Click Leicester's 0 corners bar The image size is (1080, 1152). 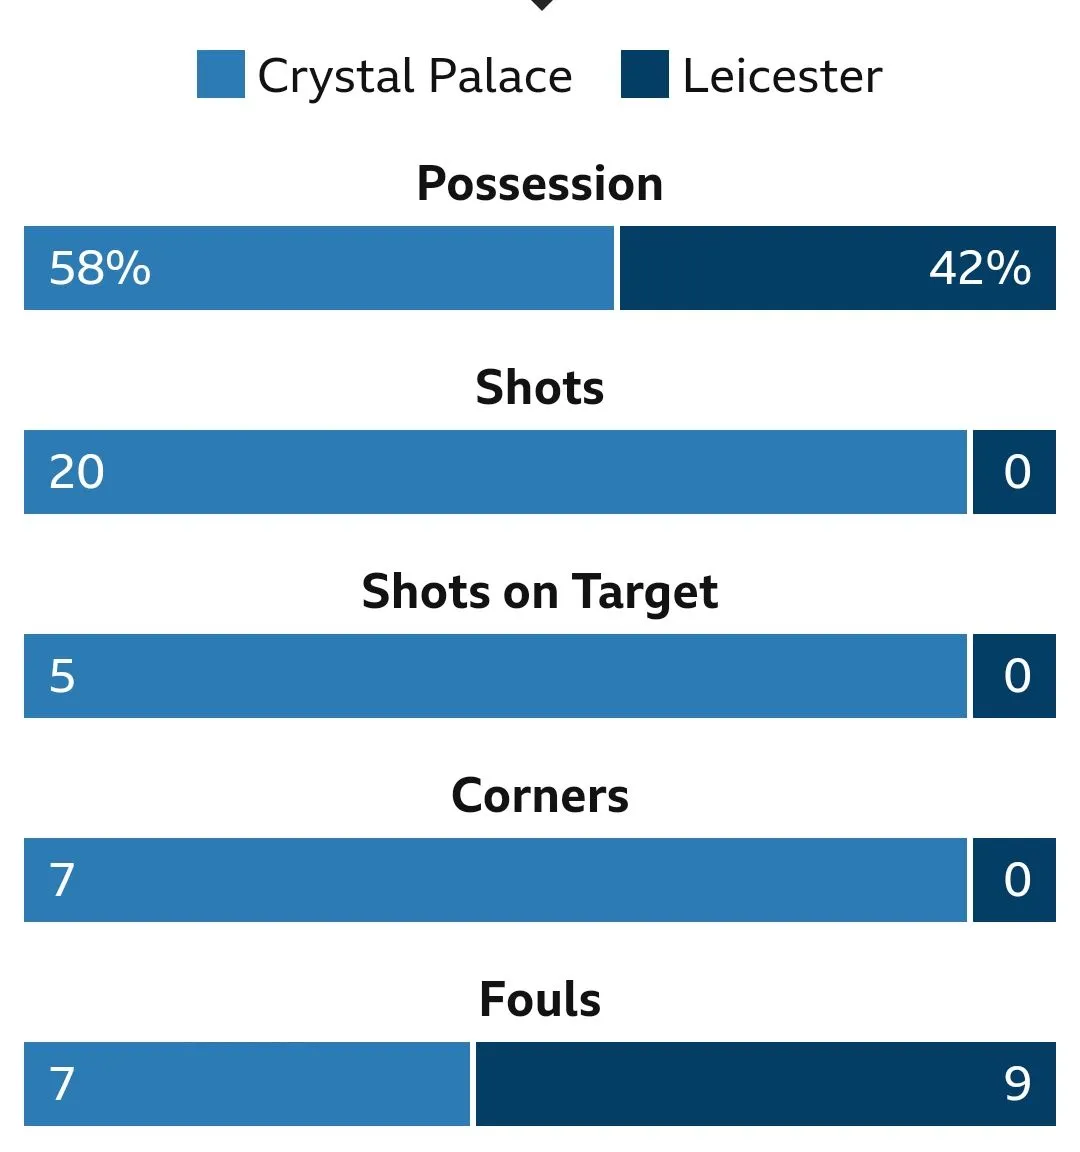[1014, 880]
